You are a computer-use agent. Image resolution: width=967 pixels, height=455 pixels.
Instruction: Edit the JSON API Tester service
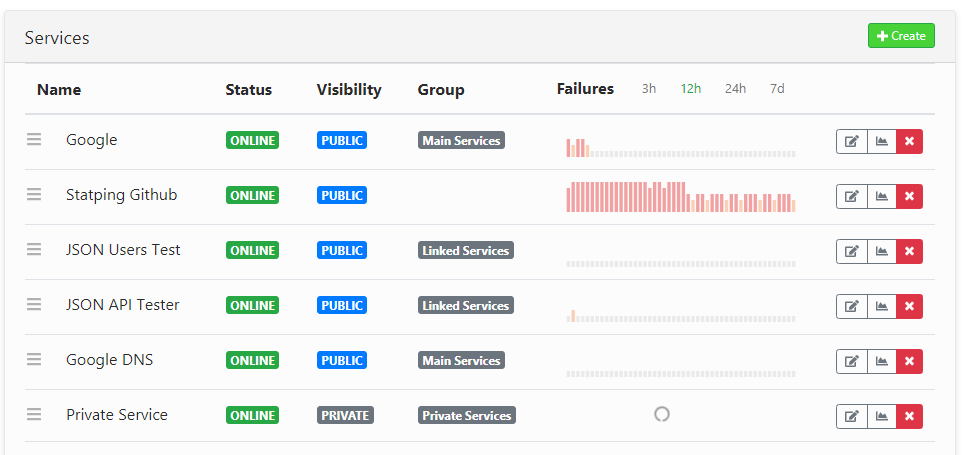tap(852, 306)
